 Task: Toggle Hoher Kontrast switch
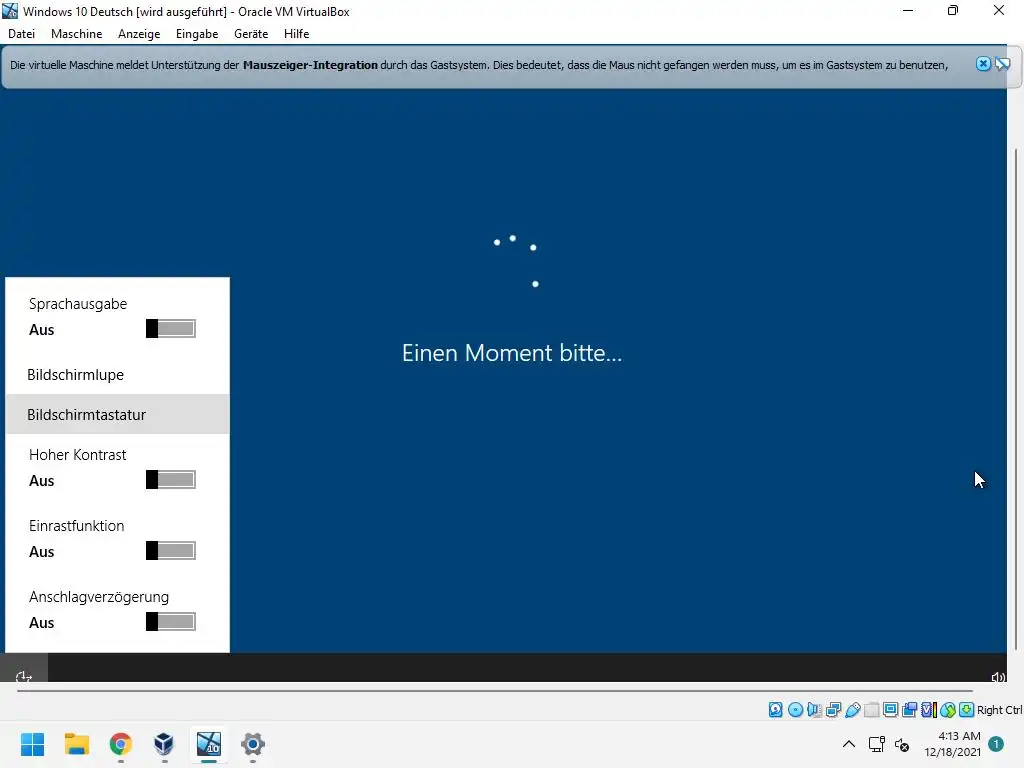(x=170, y=479)
